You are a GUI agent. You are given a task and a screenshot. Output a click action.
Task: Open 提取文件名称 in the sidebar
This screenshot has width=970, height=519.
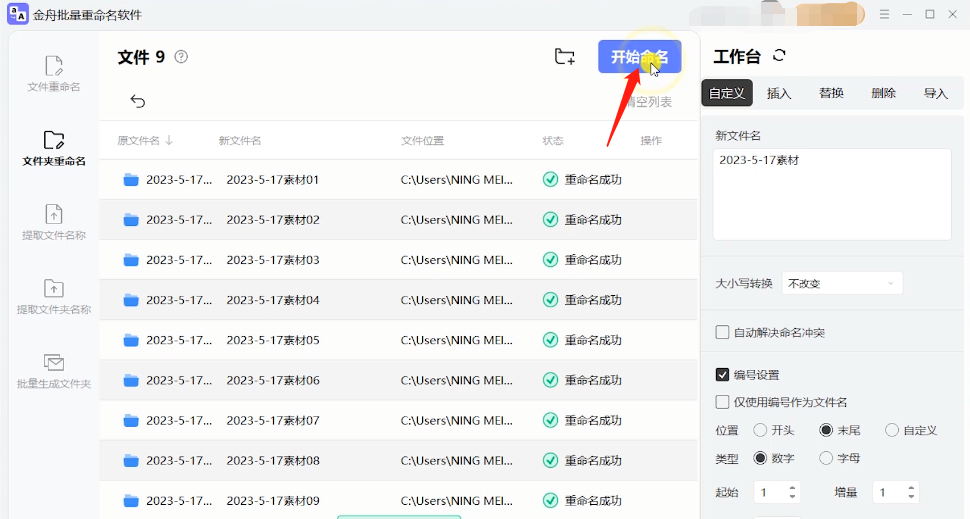[x=54, y=222]
